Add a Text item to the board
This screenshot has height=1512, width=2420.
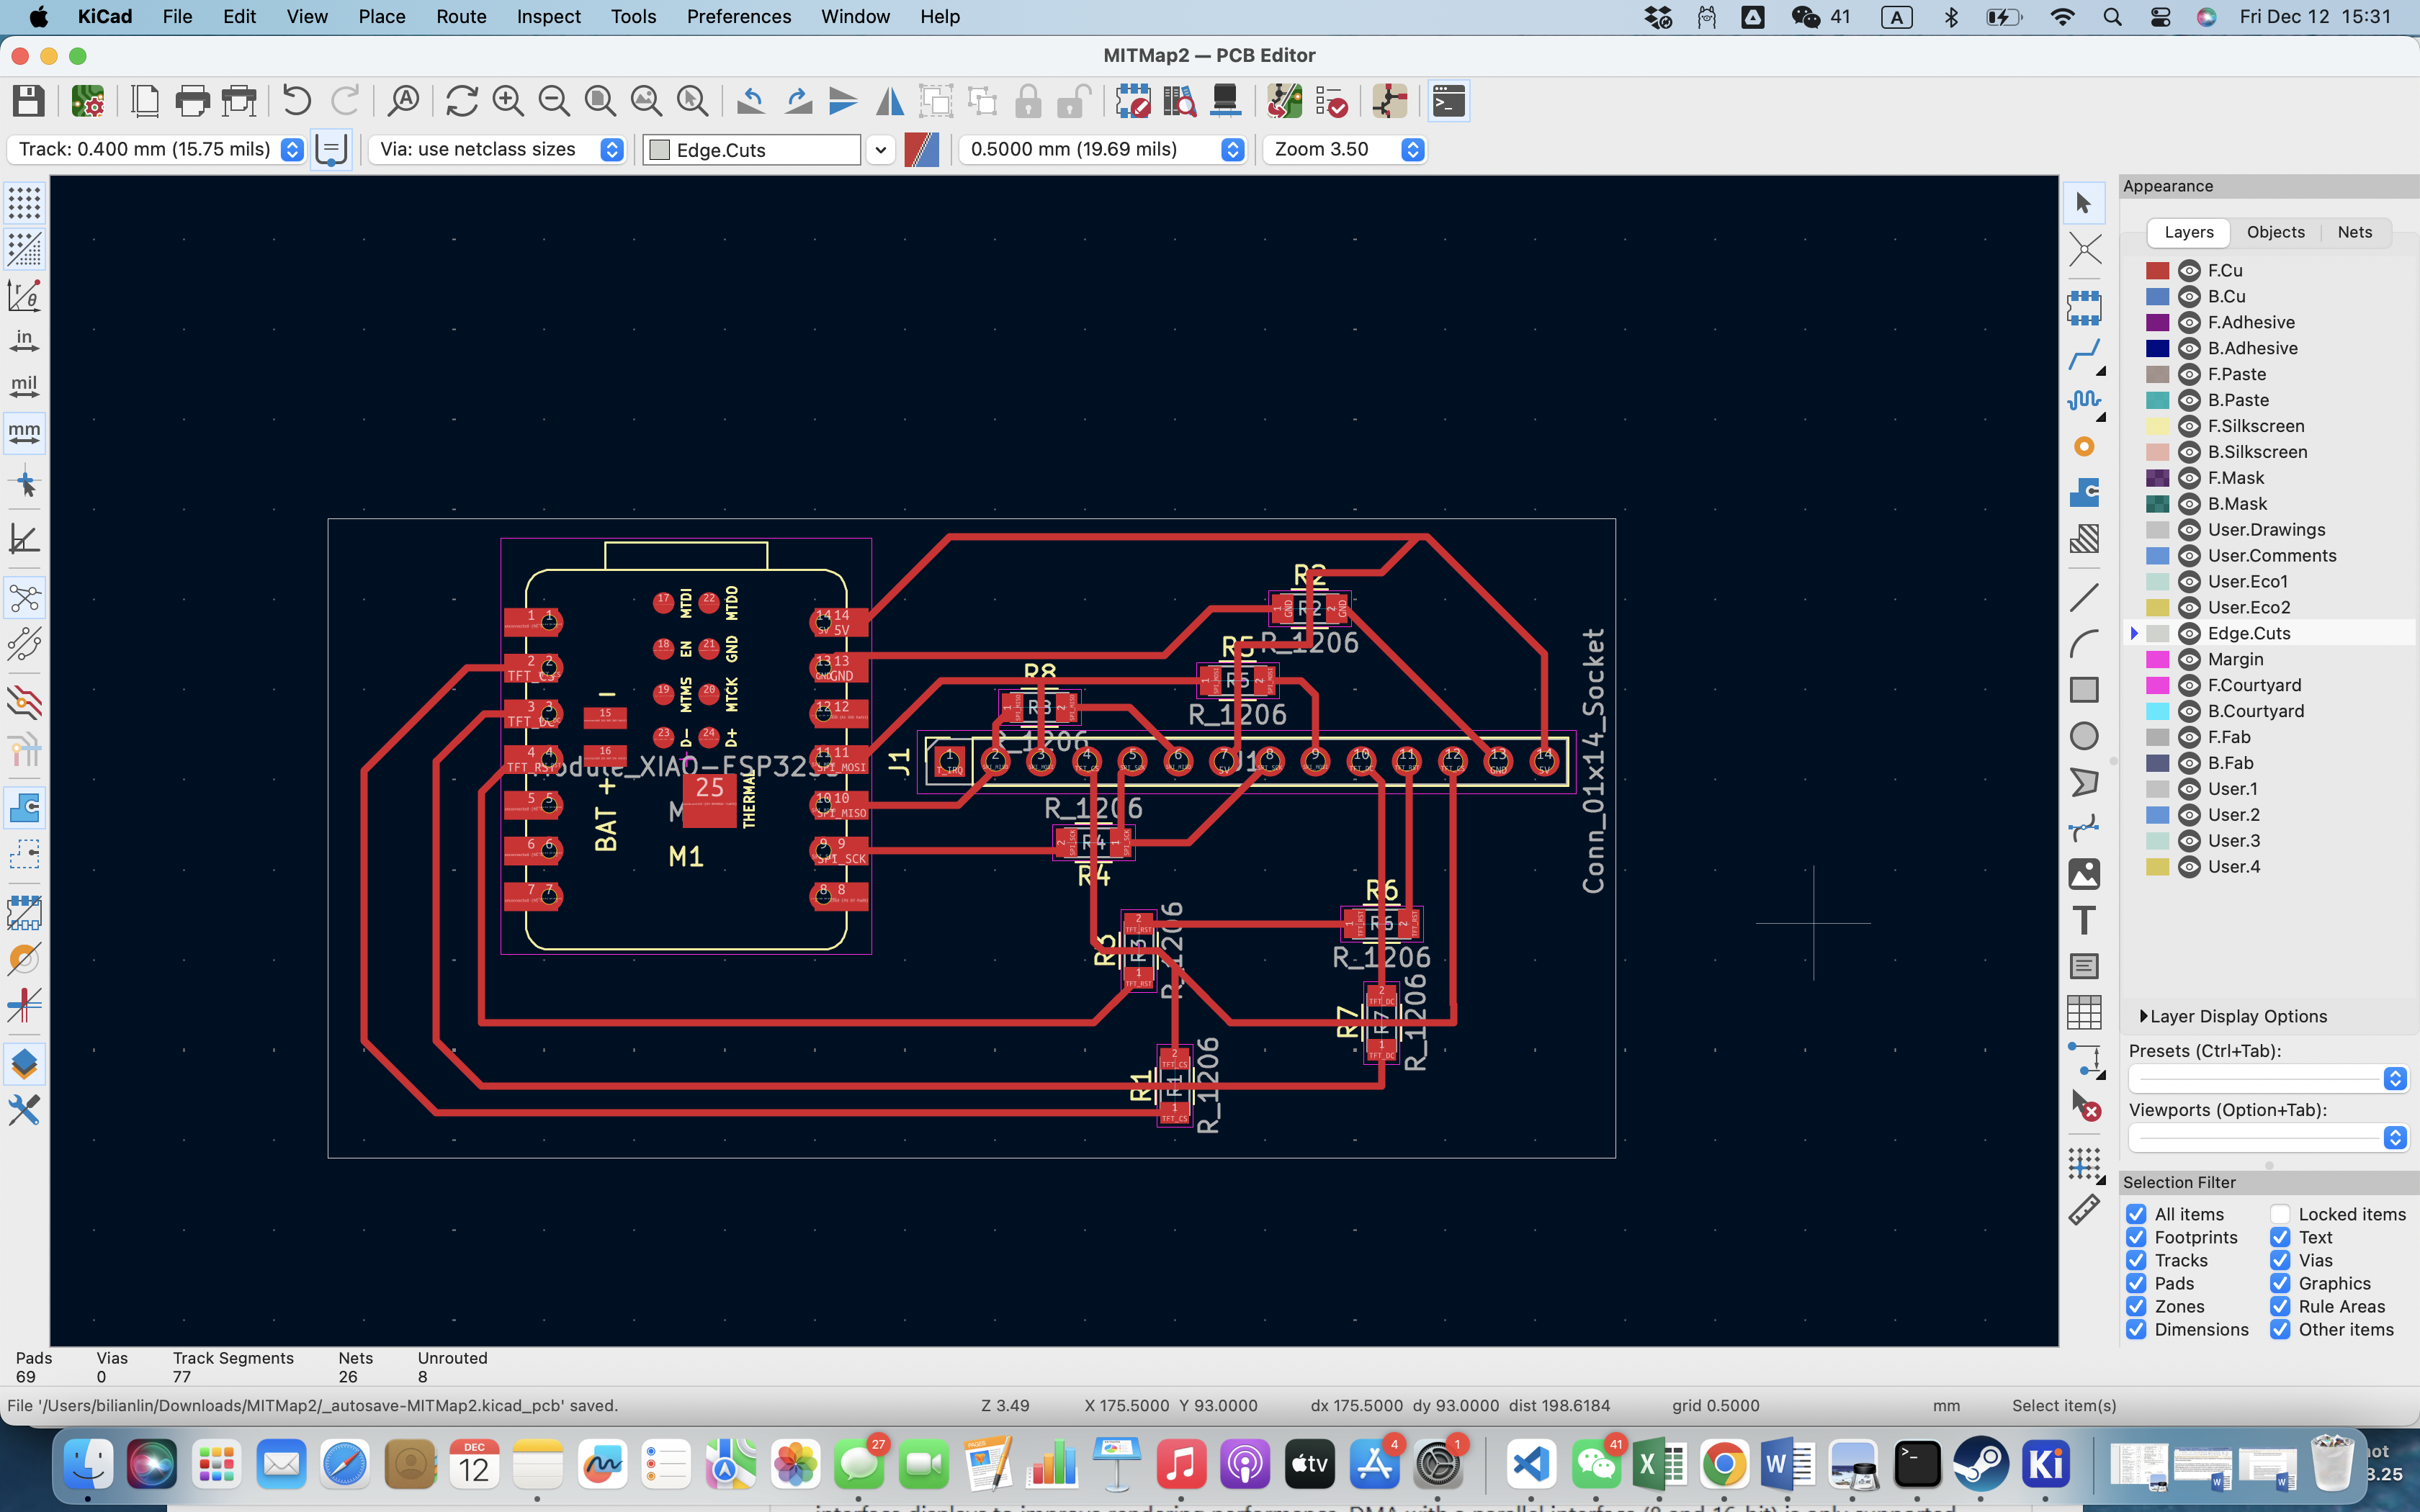2085,919
